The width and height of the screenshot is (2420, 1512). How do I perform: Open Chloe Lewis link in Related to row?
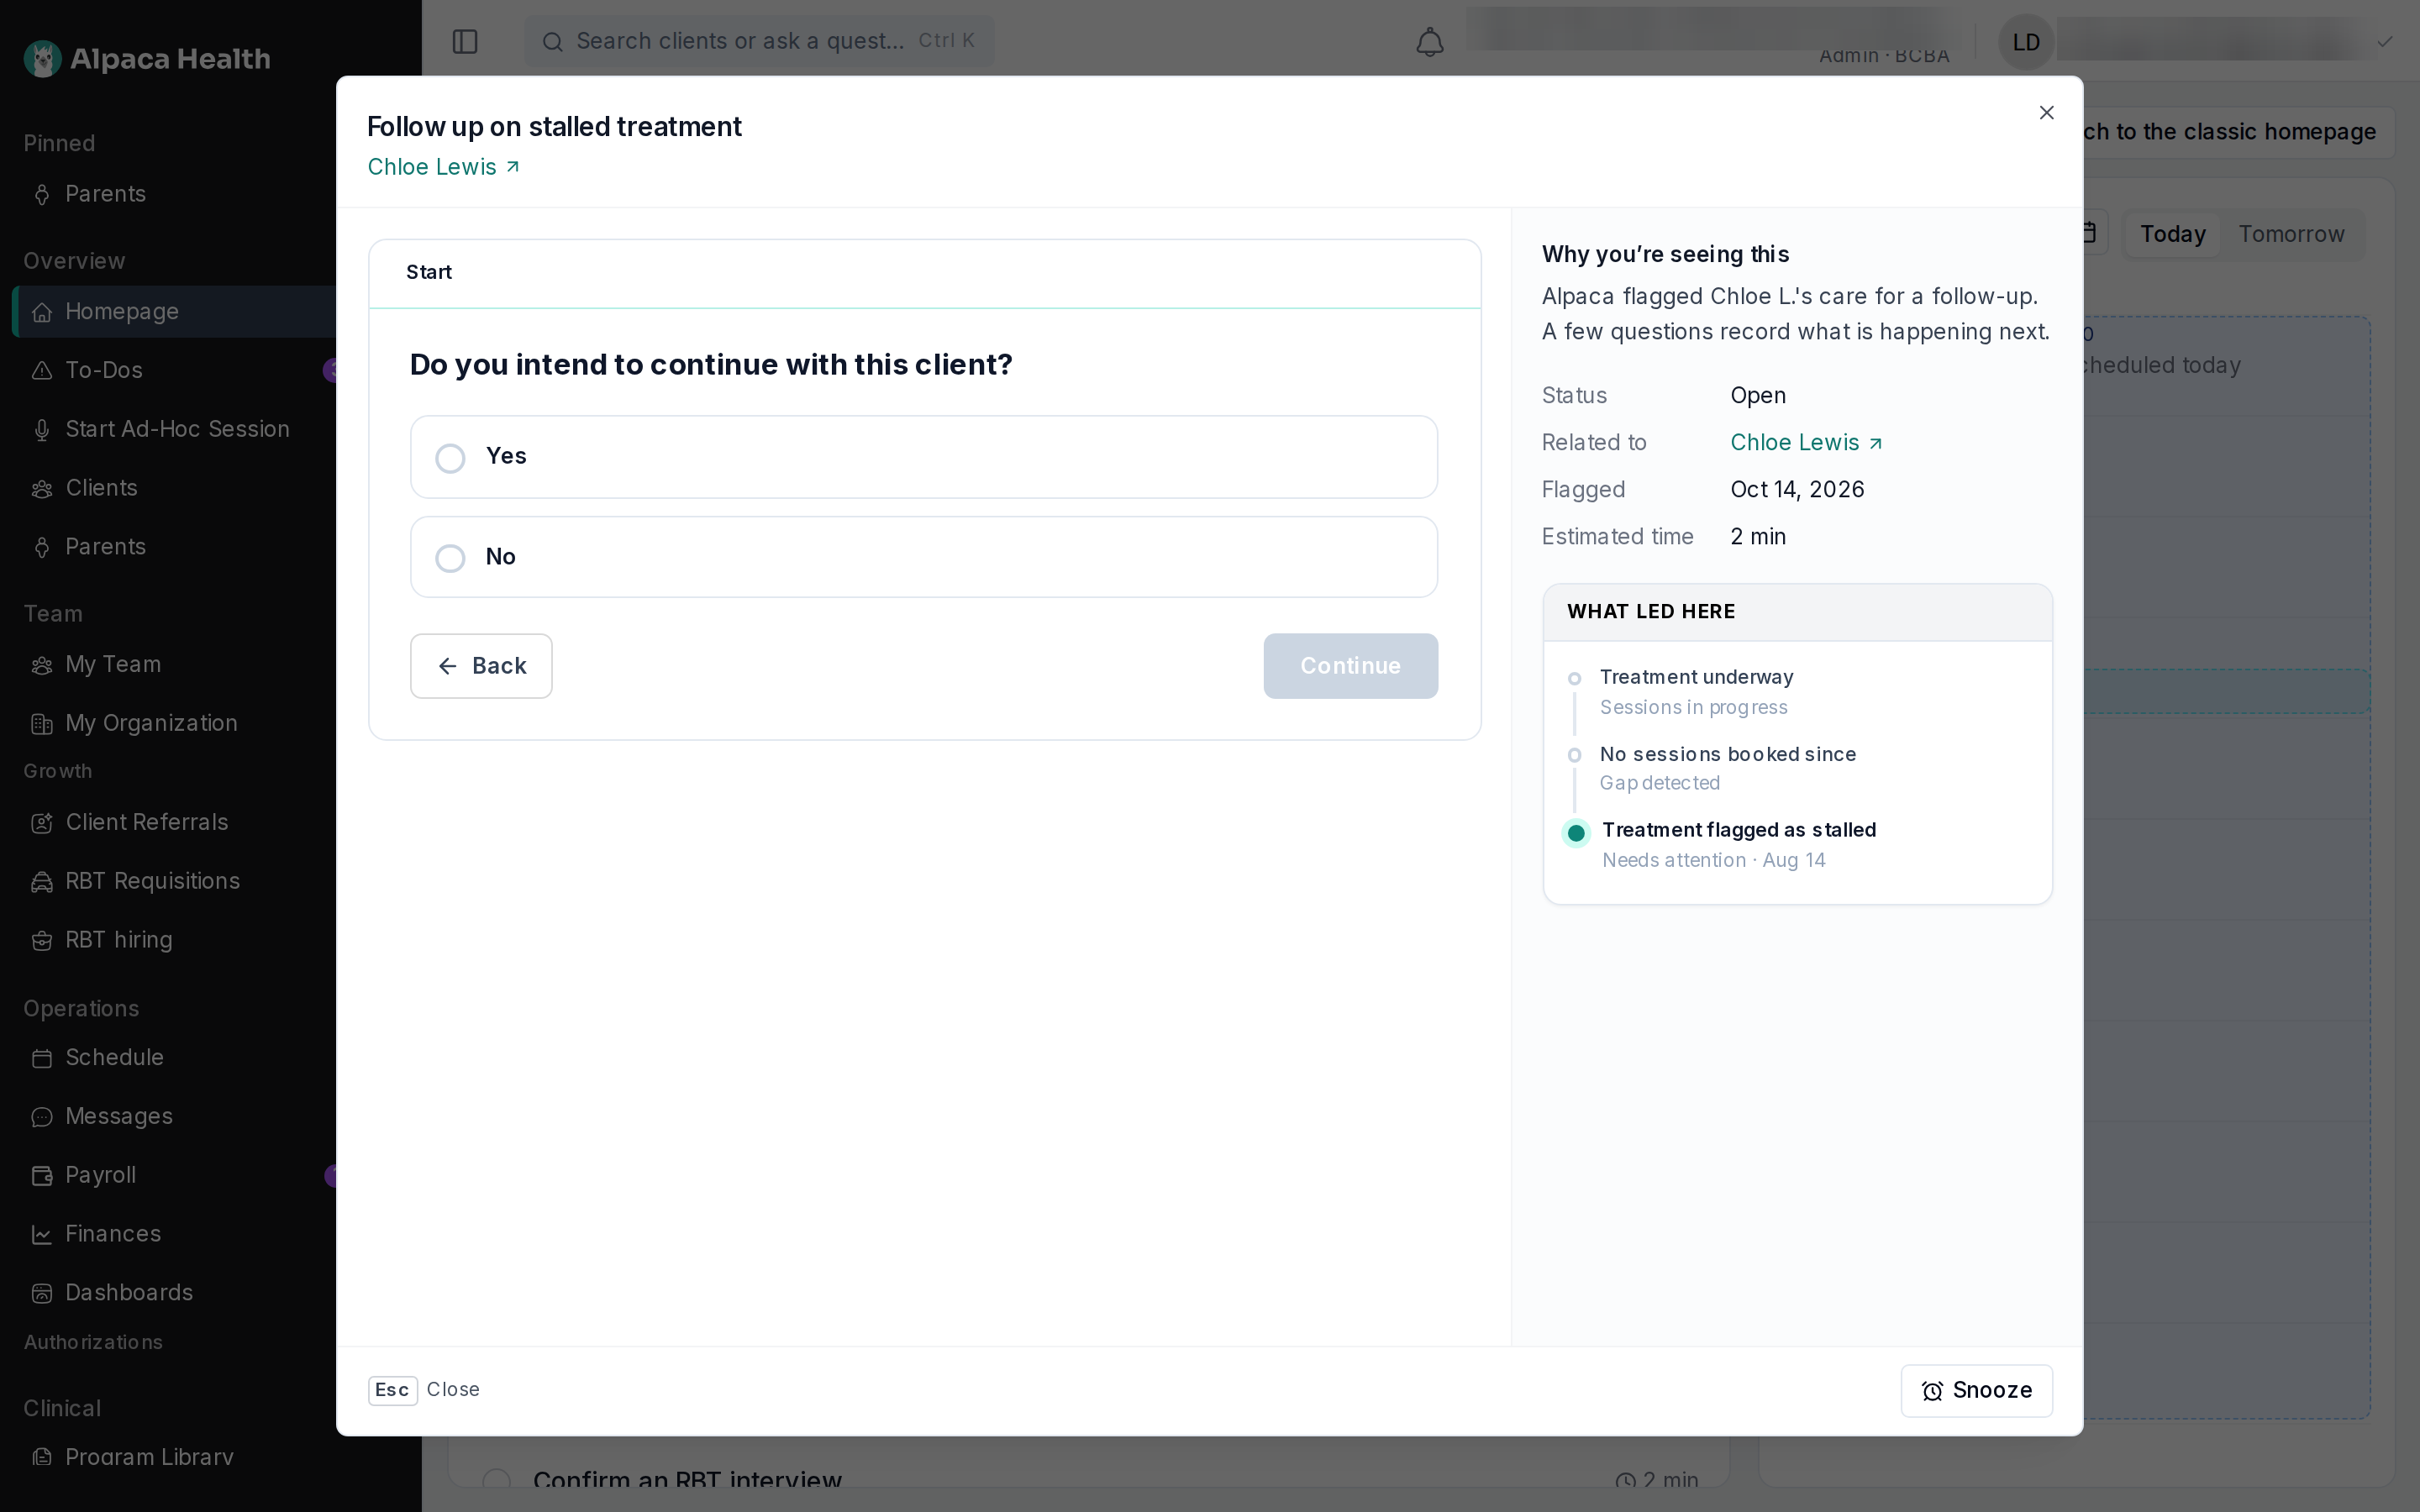1806,442
